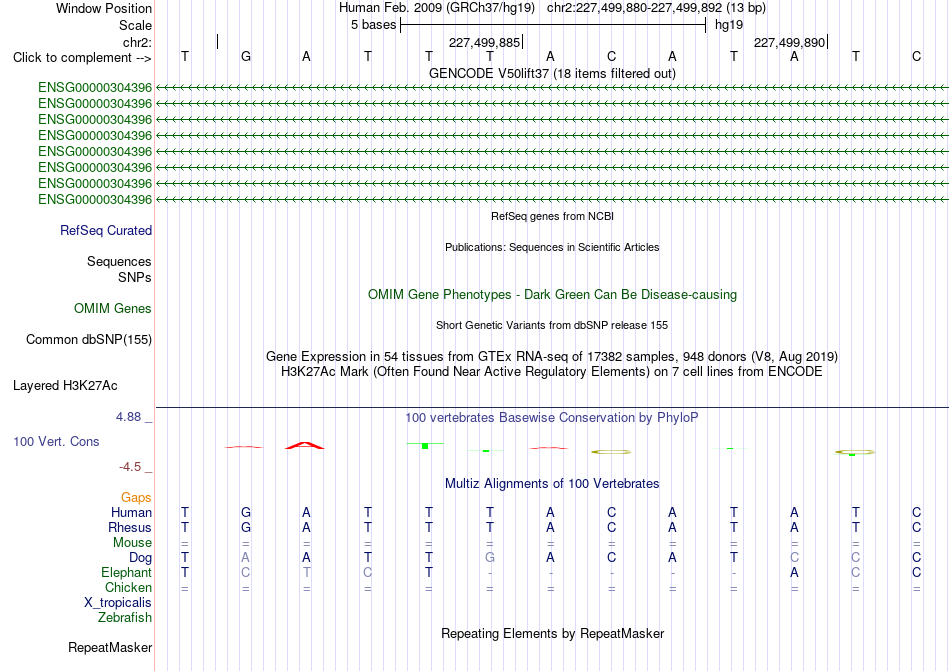The image size is (950, 671).
Task: Open the GTEx Gene Expression in 54 tissues title
Action: click(x=552, y=356)
